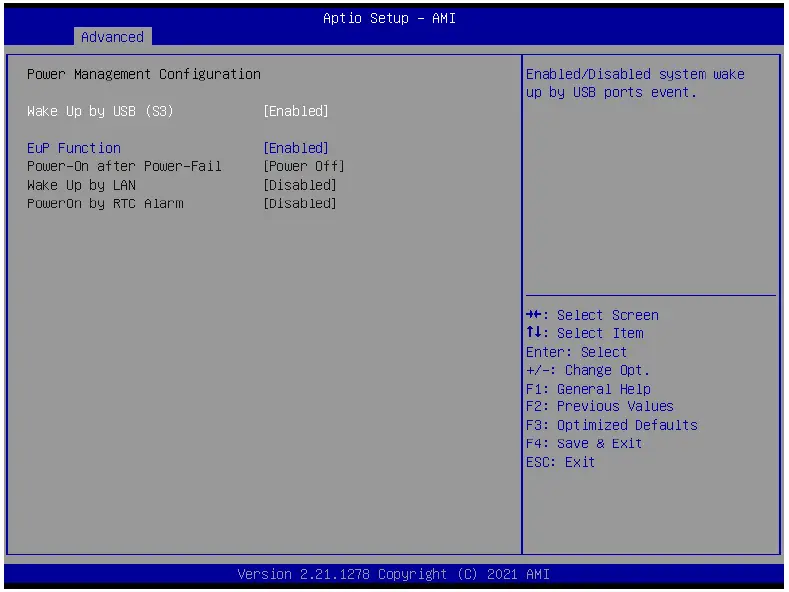Open PowerOn by RTC Alarm value [Disabled]
789x592 pixels.
click(x=300, y=203)
